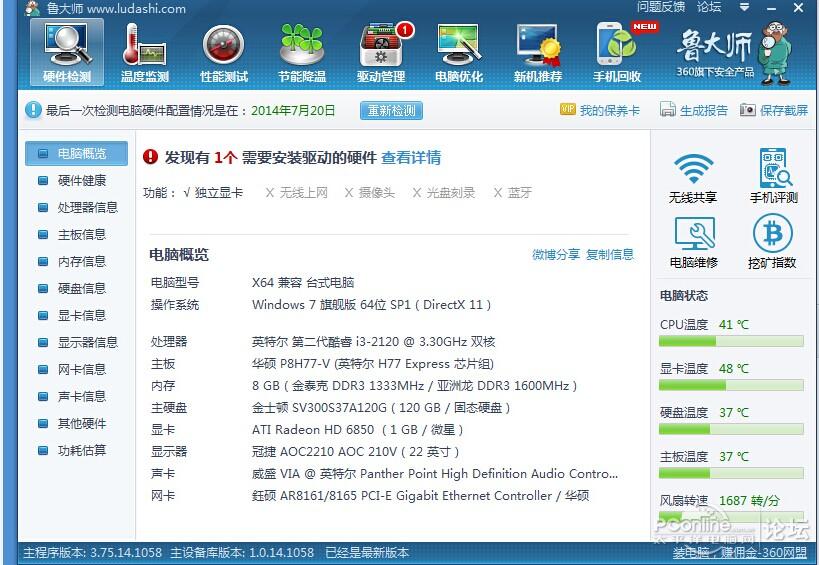Click the 主板温度 progress bar
The height and width of the screenshot is (565, 819).
[731, 473]
